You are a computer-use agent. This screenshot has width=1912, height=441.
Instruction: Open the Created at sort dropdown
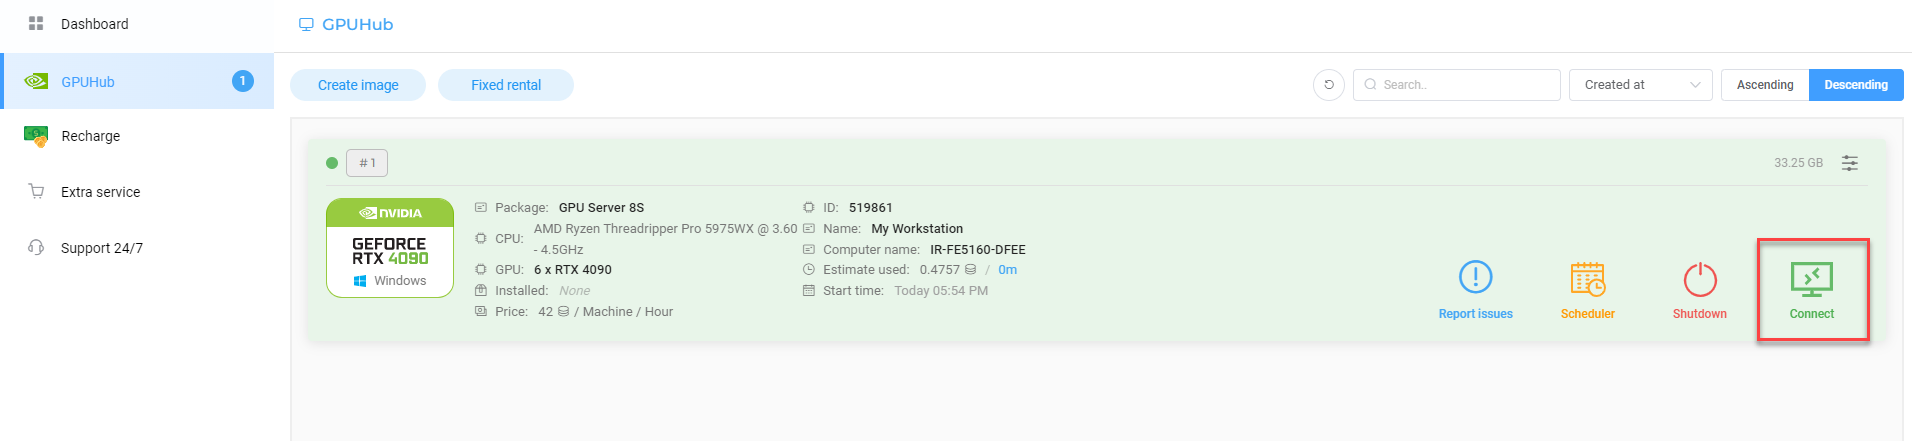pyautogui.click(x=1640, y=85)
